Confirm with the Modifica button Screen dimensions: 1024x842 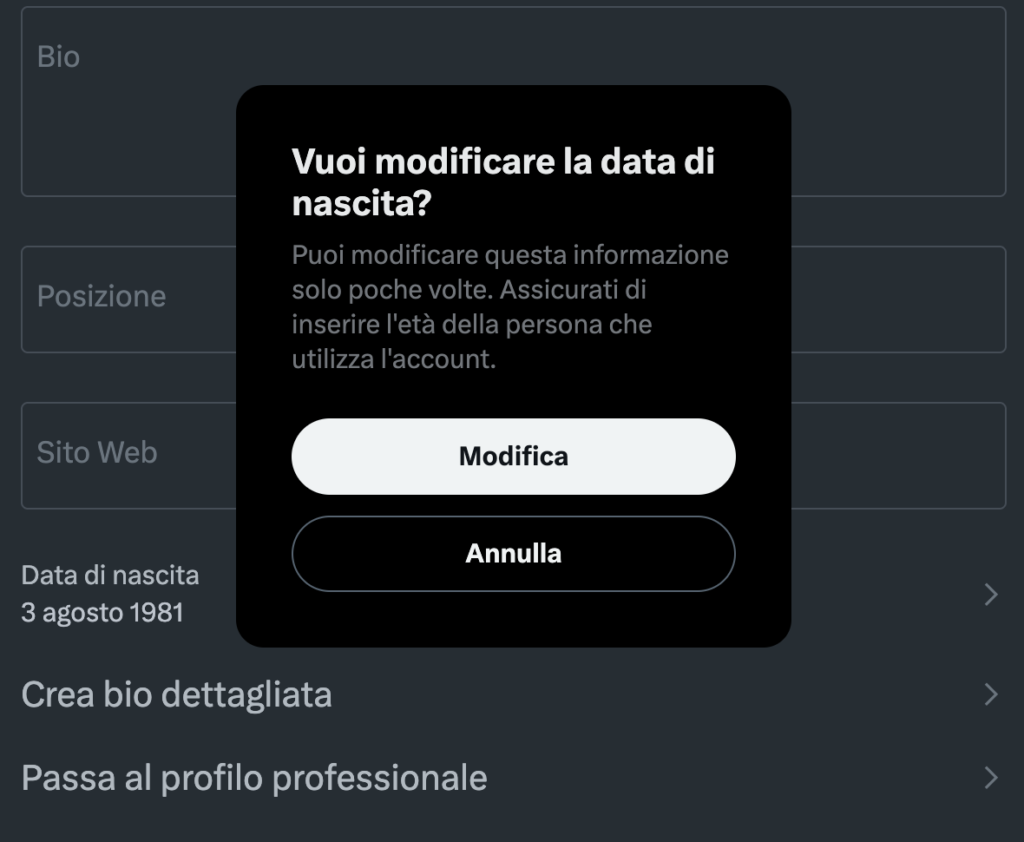pos(513,456)
